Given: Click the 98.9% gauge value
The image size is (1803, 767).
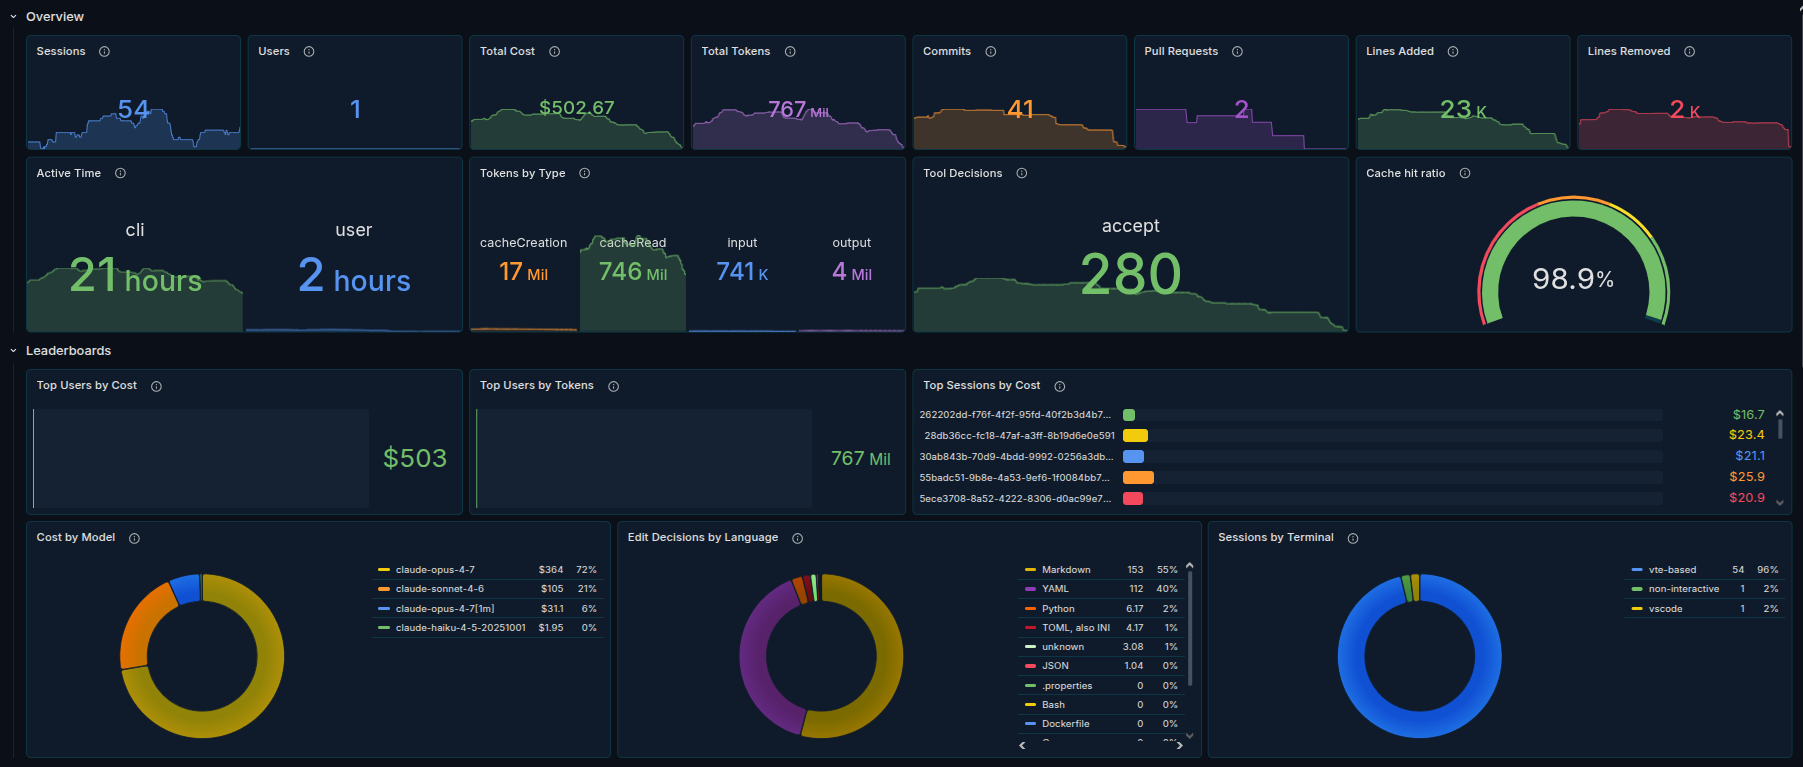Looking at the screenshot, I should click(1573, 279).
